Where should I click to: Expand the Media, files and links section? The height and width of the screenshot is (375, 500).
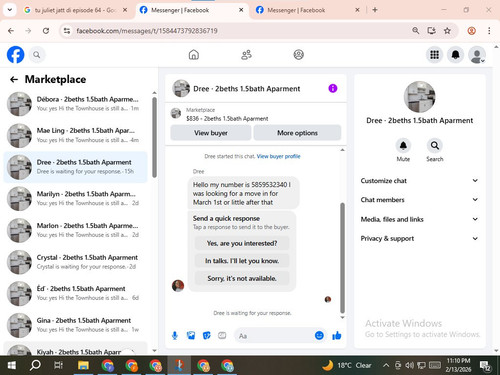(419, 219)
